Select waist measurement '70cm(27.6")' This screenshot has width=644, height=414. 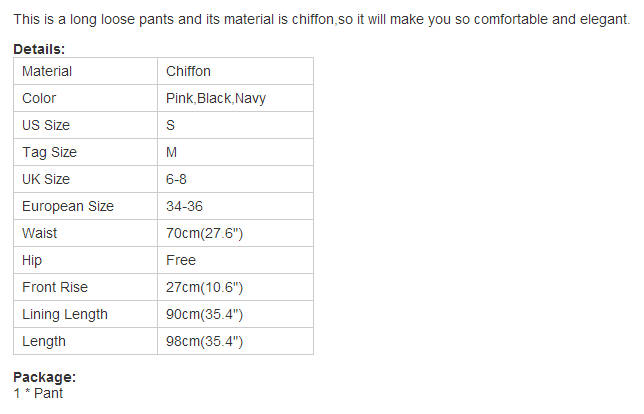(204, 233)
